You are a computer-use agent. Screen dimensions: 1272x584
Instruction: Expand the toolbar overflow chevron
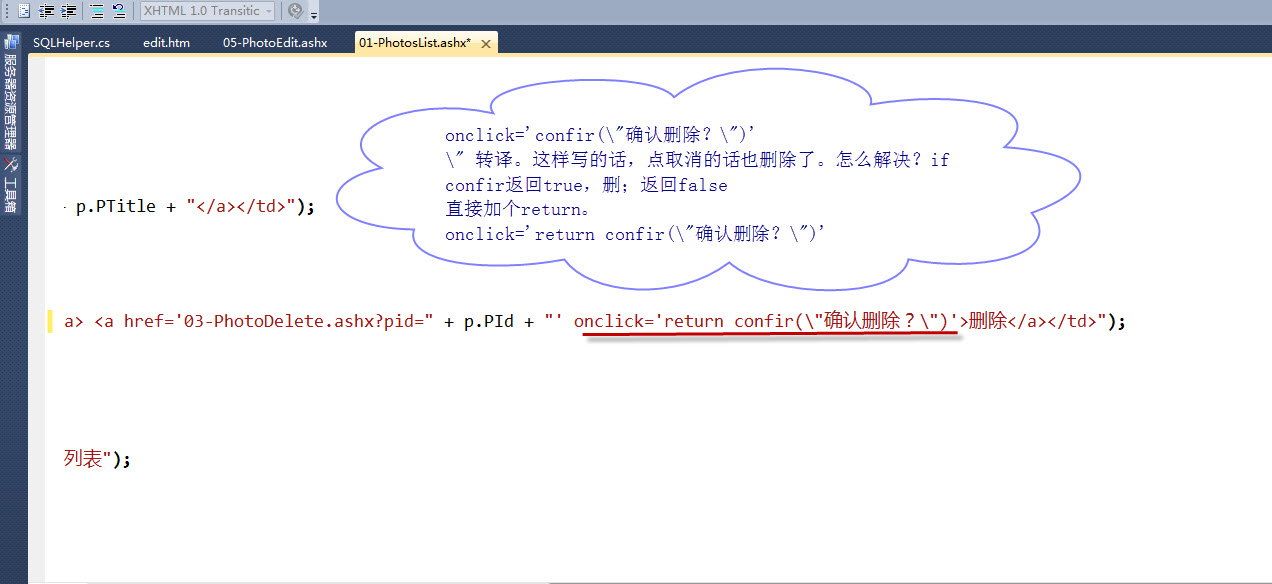pos(314,13)
